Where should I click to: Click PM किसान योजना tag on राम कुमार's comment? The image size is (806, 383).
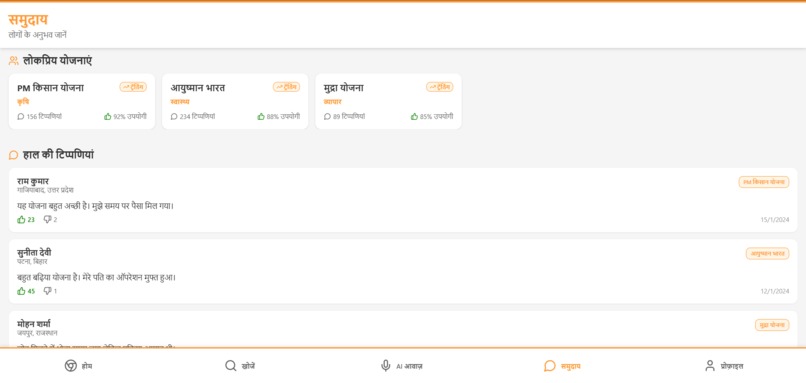[x=764, y=182]
